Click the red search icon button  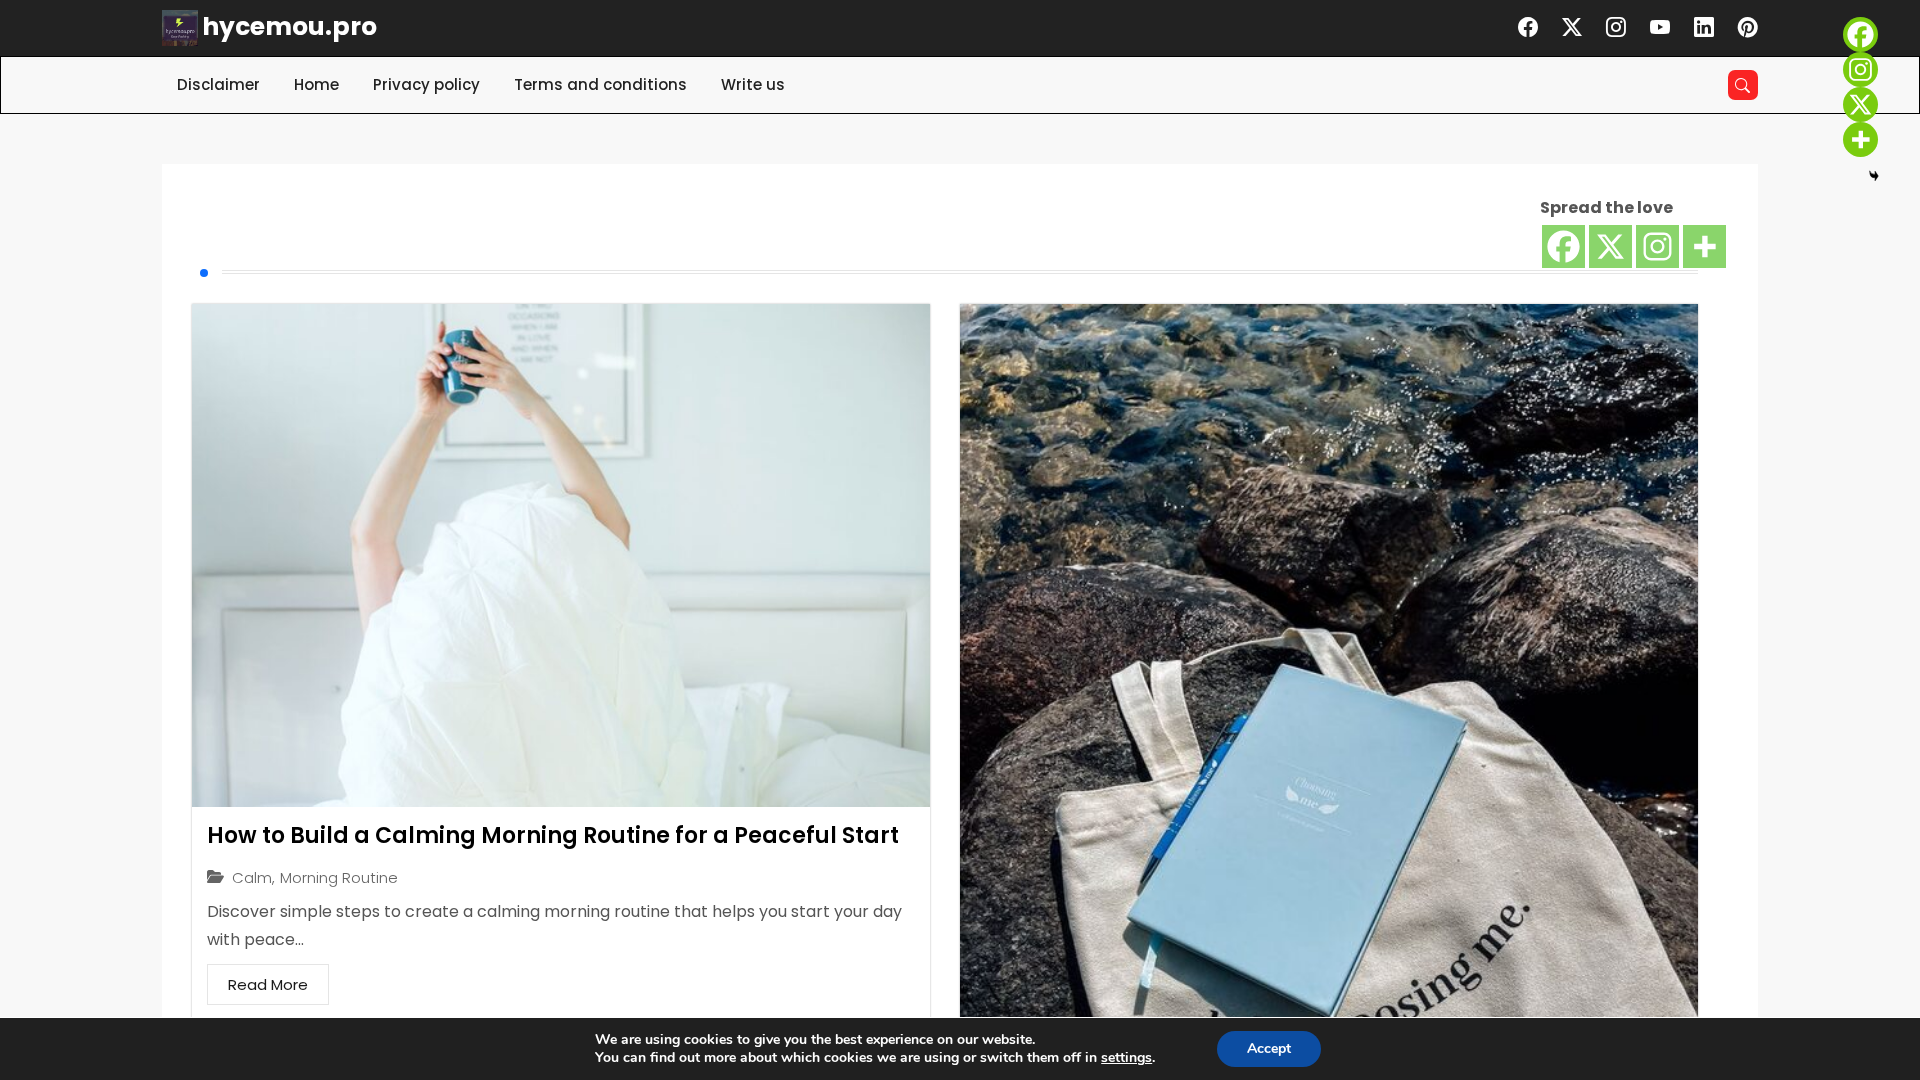1743,85
